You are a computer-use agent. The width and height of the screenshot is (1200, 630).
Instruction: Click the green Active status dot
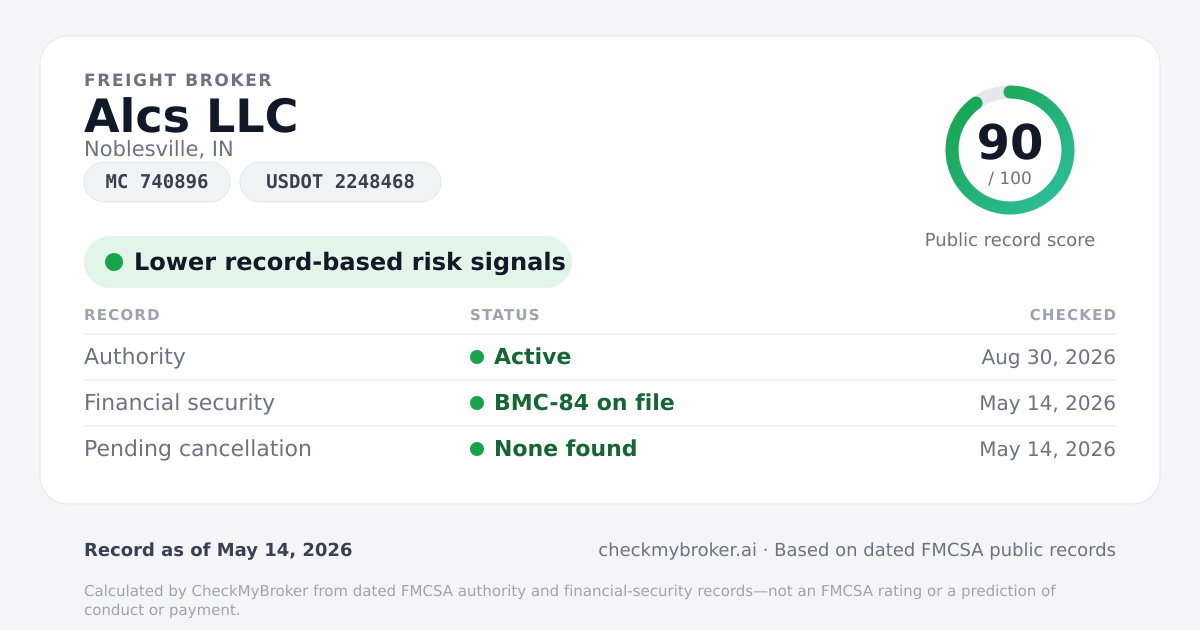click(x=477, y=357)
